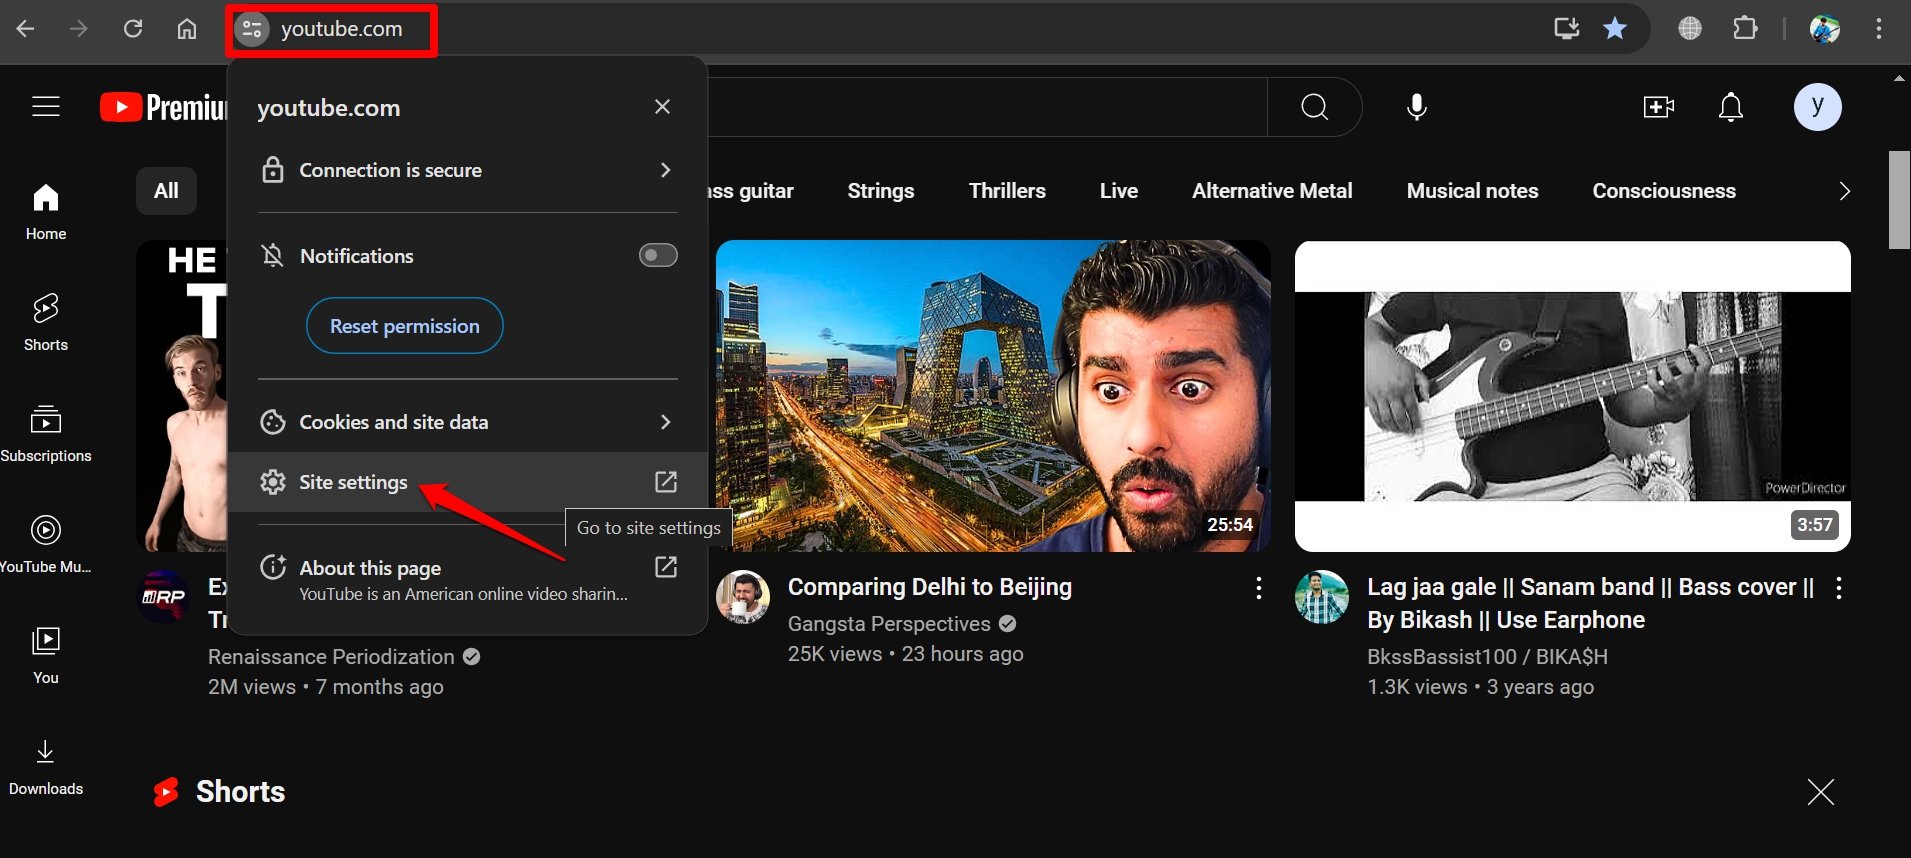This screenshot has width=1911, height=858.
Task: Select the All category chip
Action: (x=166, y=191)
